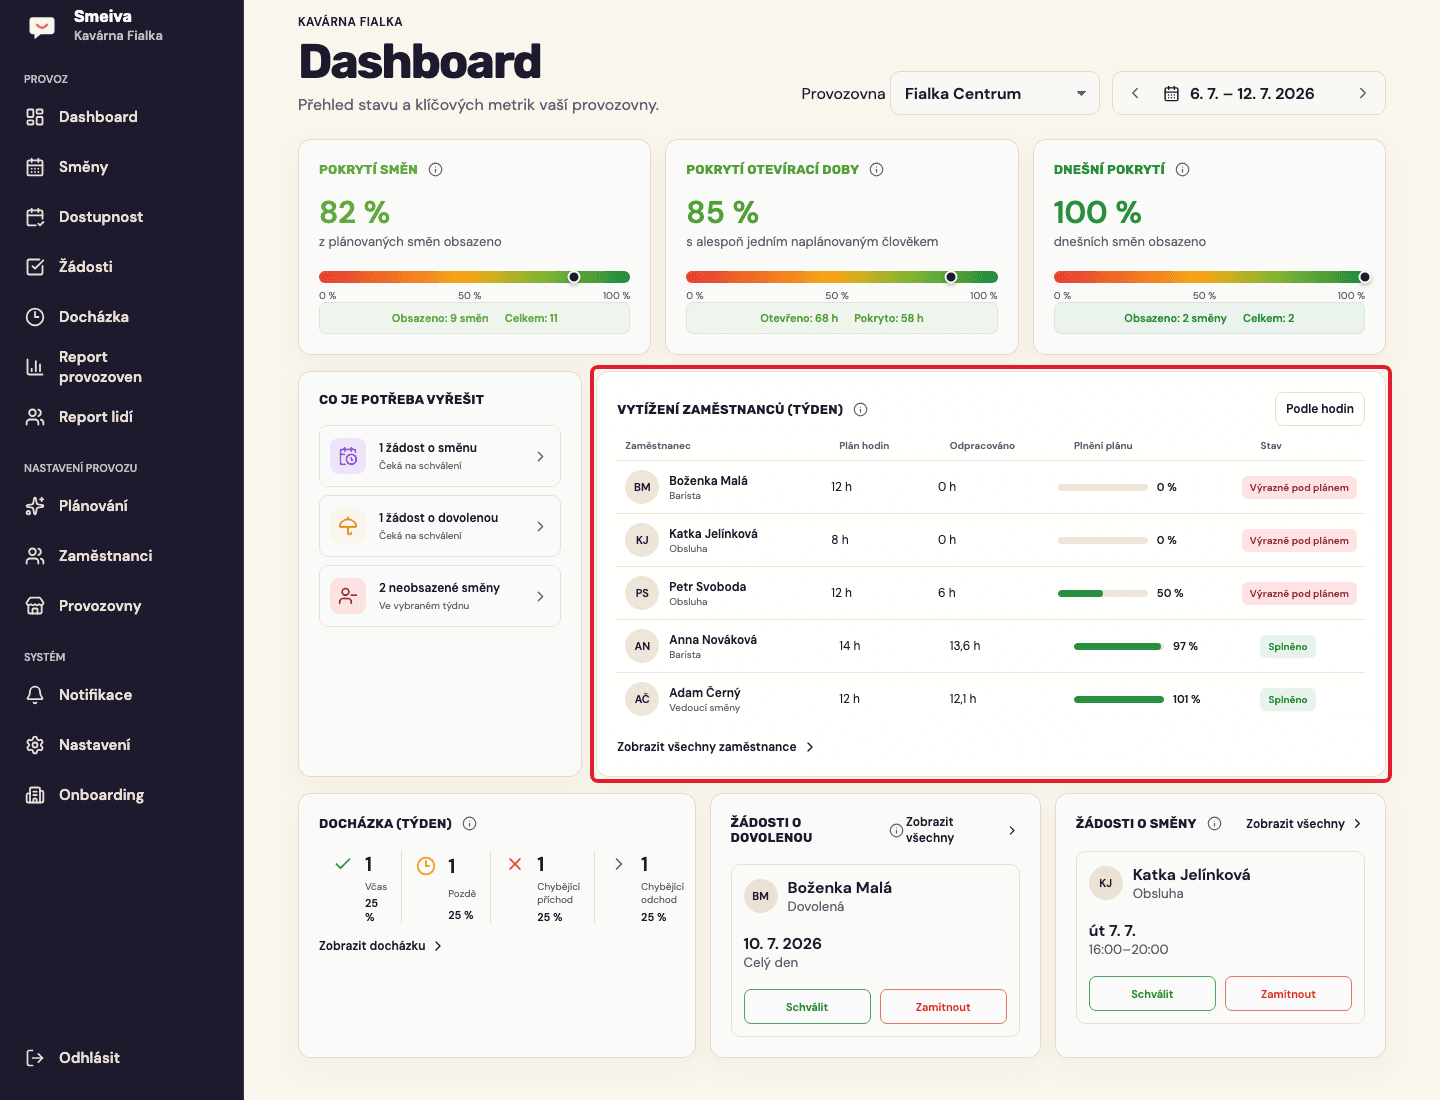Expand the 2 neobsazené směny item
Viewport: 1440px width, 1100px height.
440,596
